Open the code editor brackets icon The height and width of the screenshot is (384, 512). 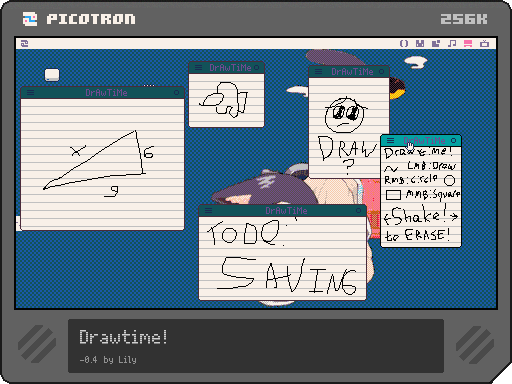(404, 43)
